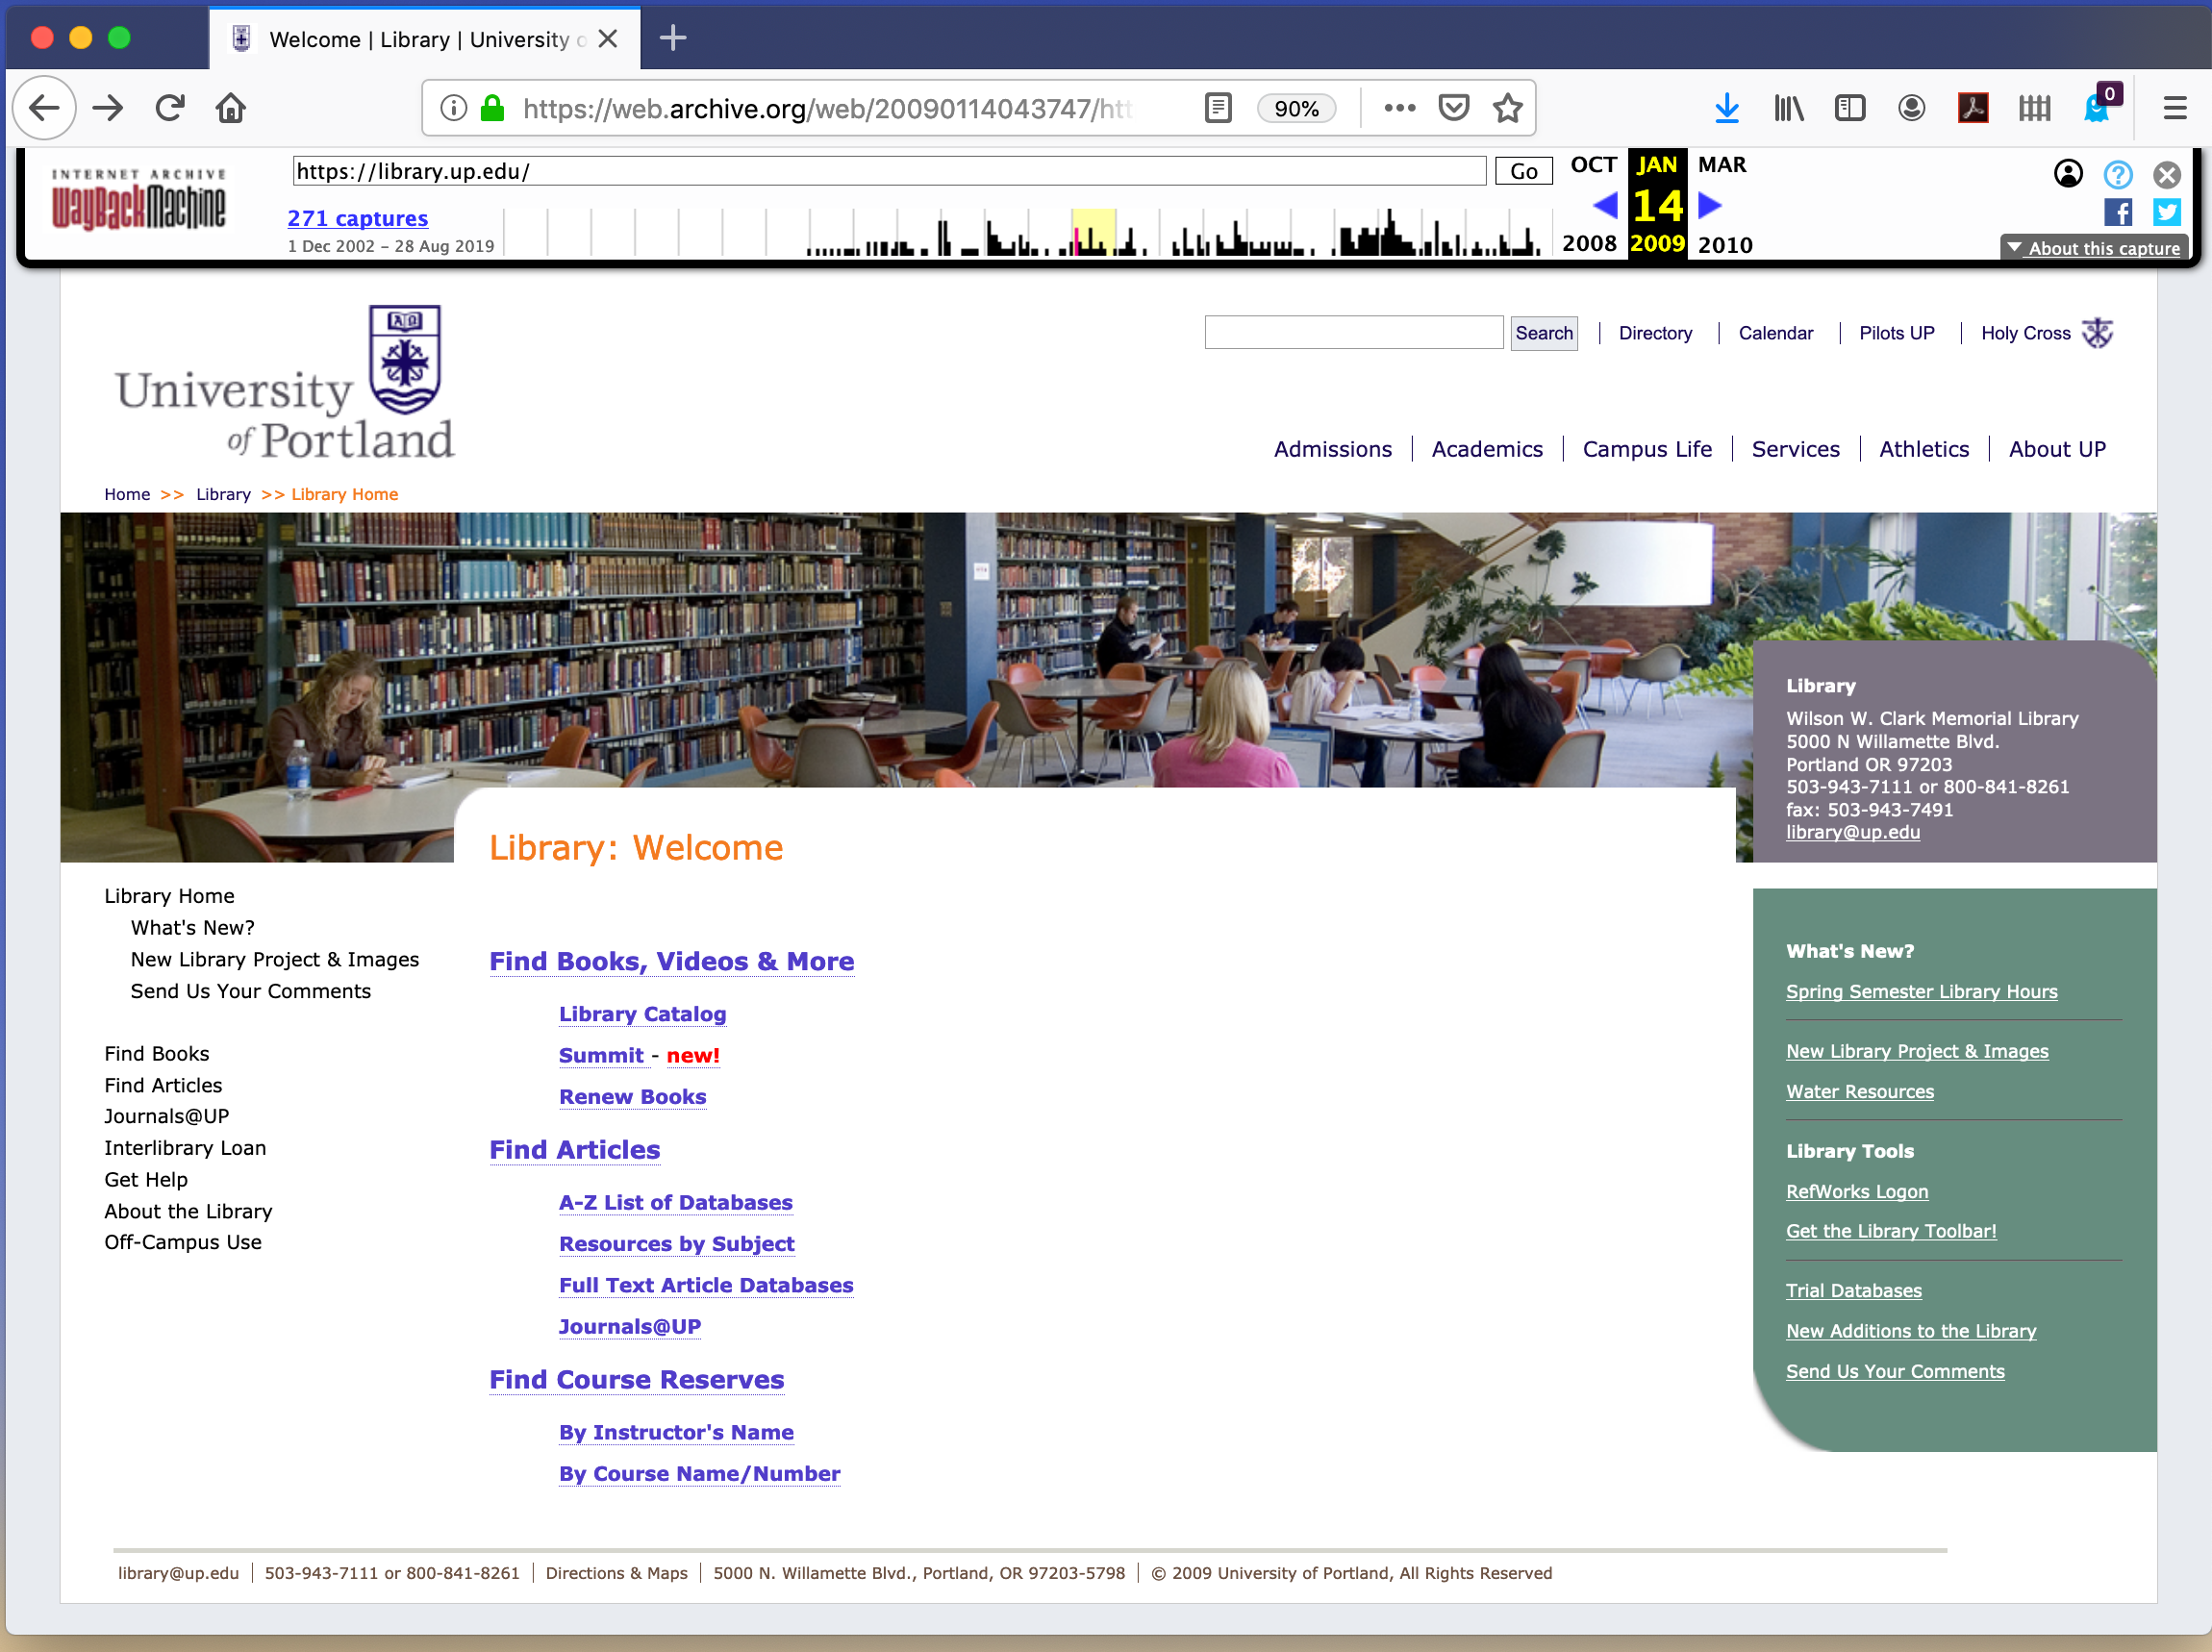
Task: Open Firefox account avatar icon
Action: (1911, 108)
